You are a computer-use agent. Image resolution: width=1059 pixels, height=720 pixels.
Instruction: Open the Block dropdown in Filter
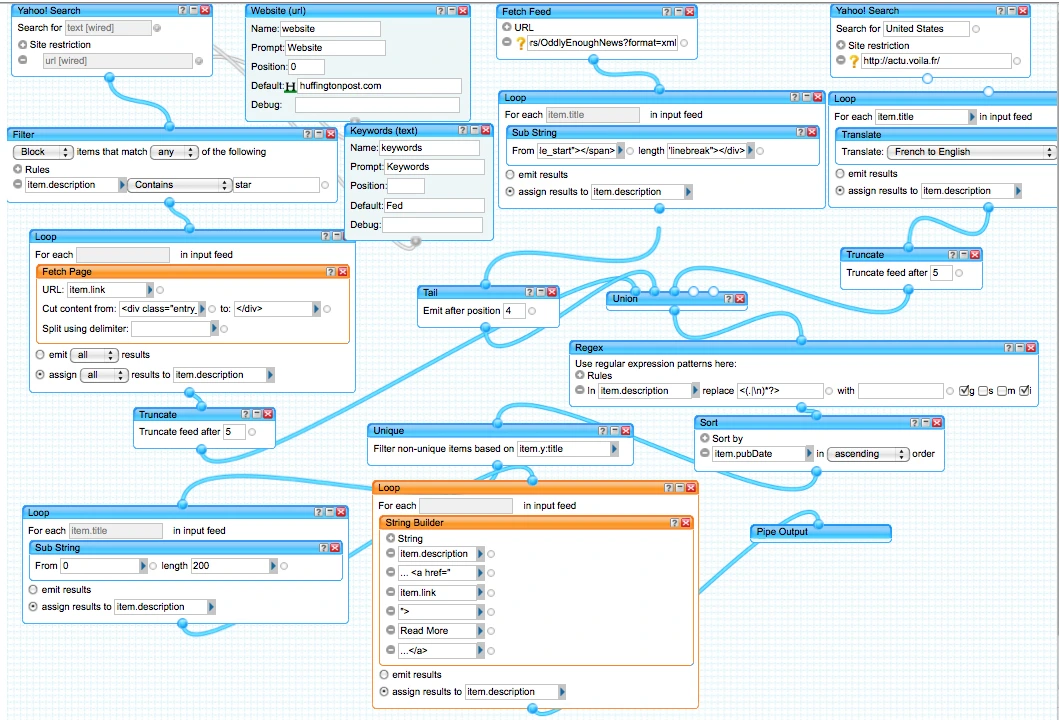click(44, 152)
